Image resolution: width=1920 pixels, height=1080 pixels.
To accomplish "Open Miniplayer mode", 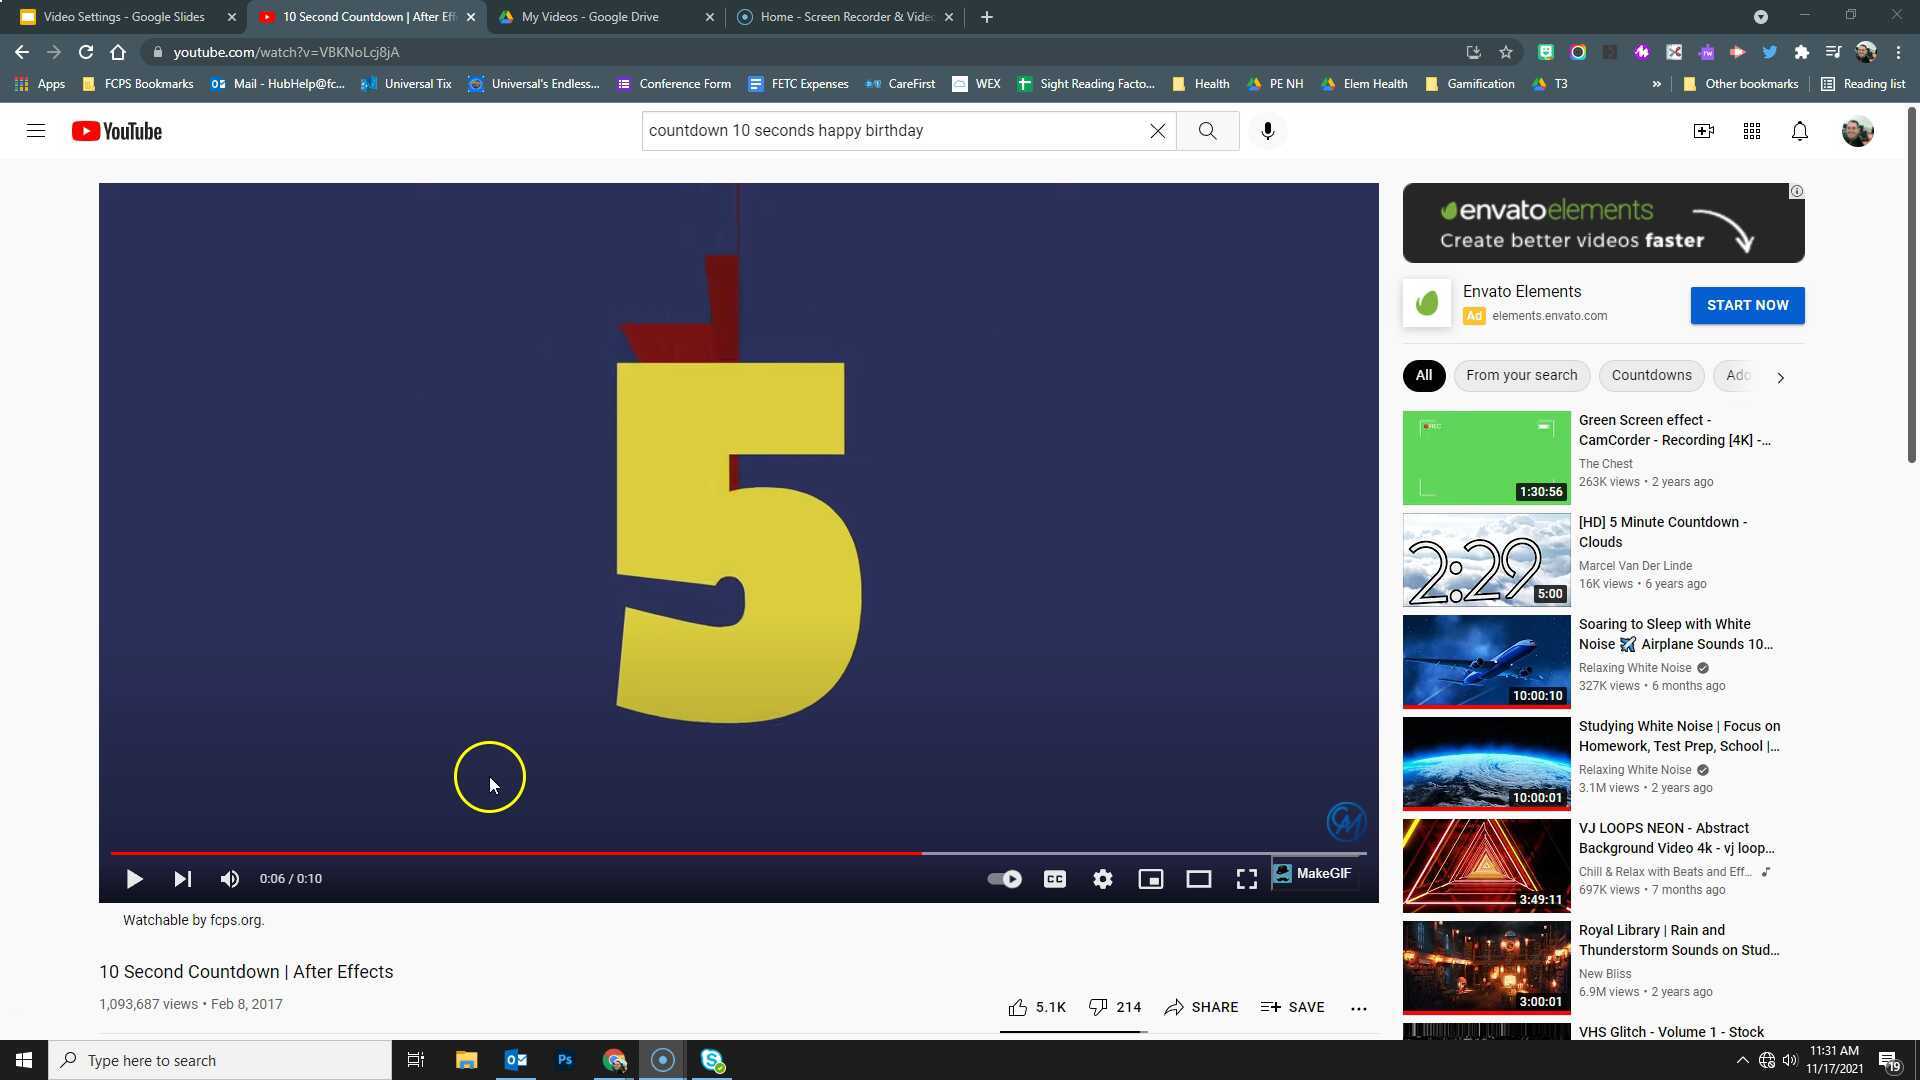I will (x=1150, y=878).
